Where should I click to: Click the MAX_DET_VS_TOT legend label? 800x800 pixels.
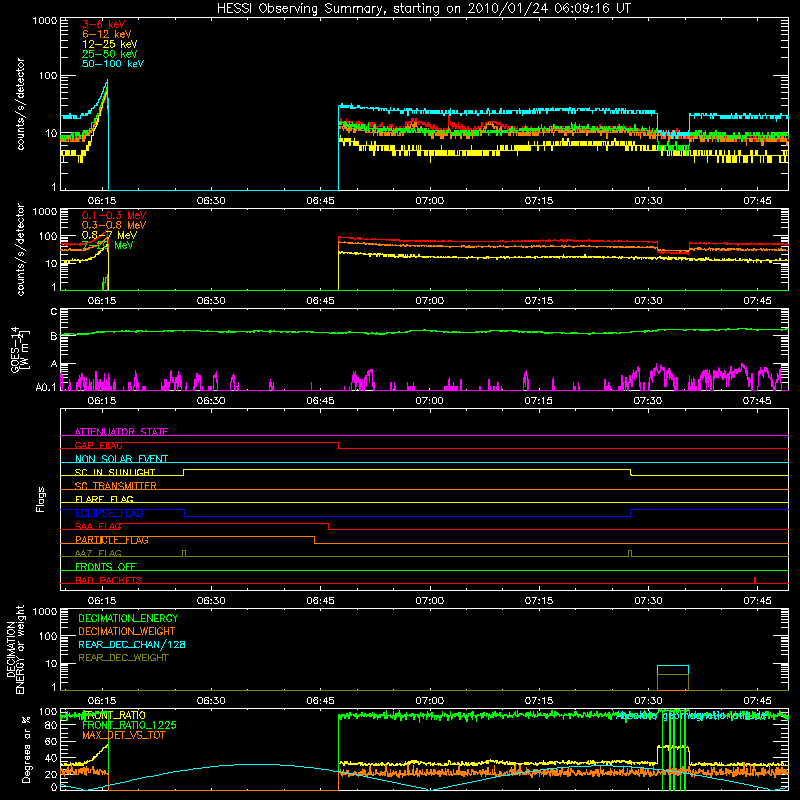[124, 735]
